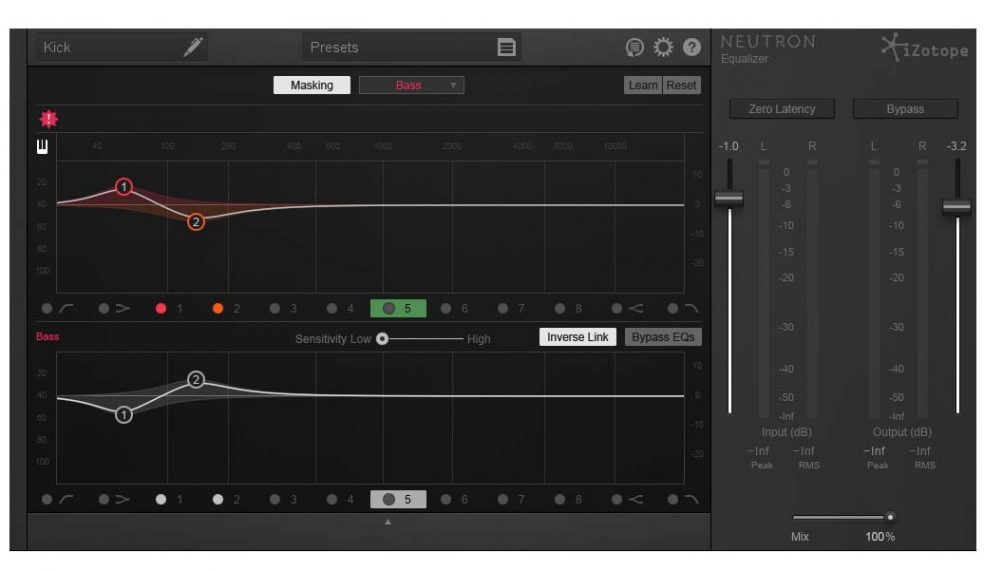Click the Kick track name field
The width and height of the screenshot is (984, 572).
[x=122, y=47]
